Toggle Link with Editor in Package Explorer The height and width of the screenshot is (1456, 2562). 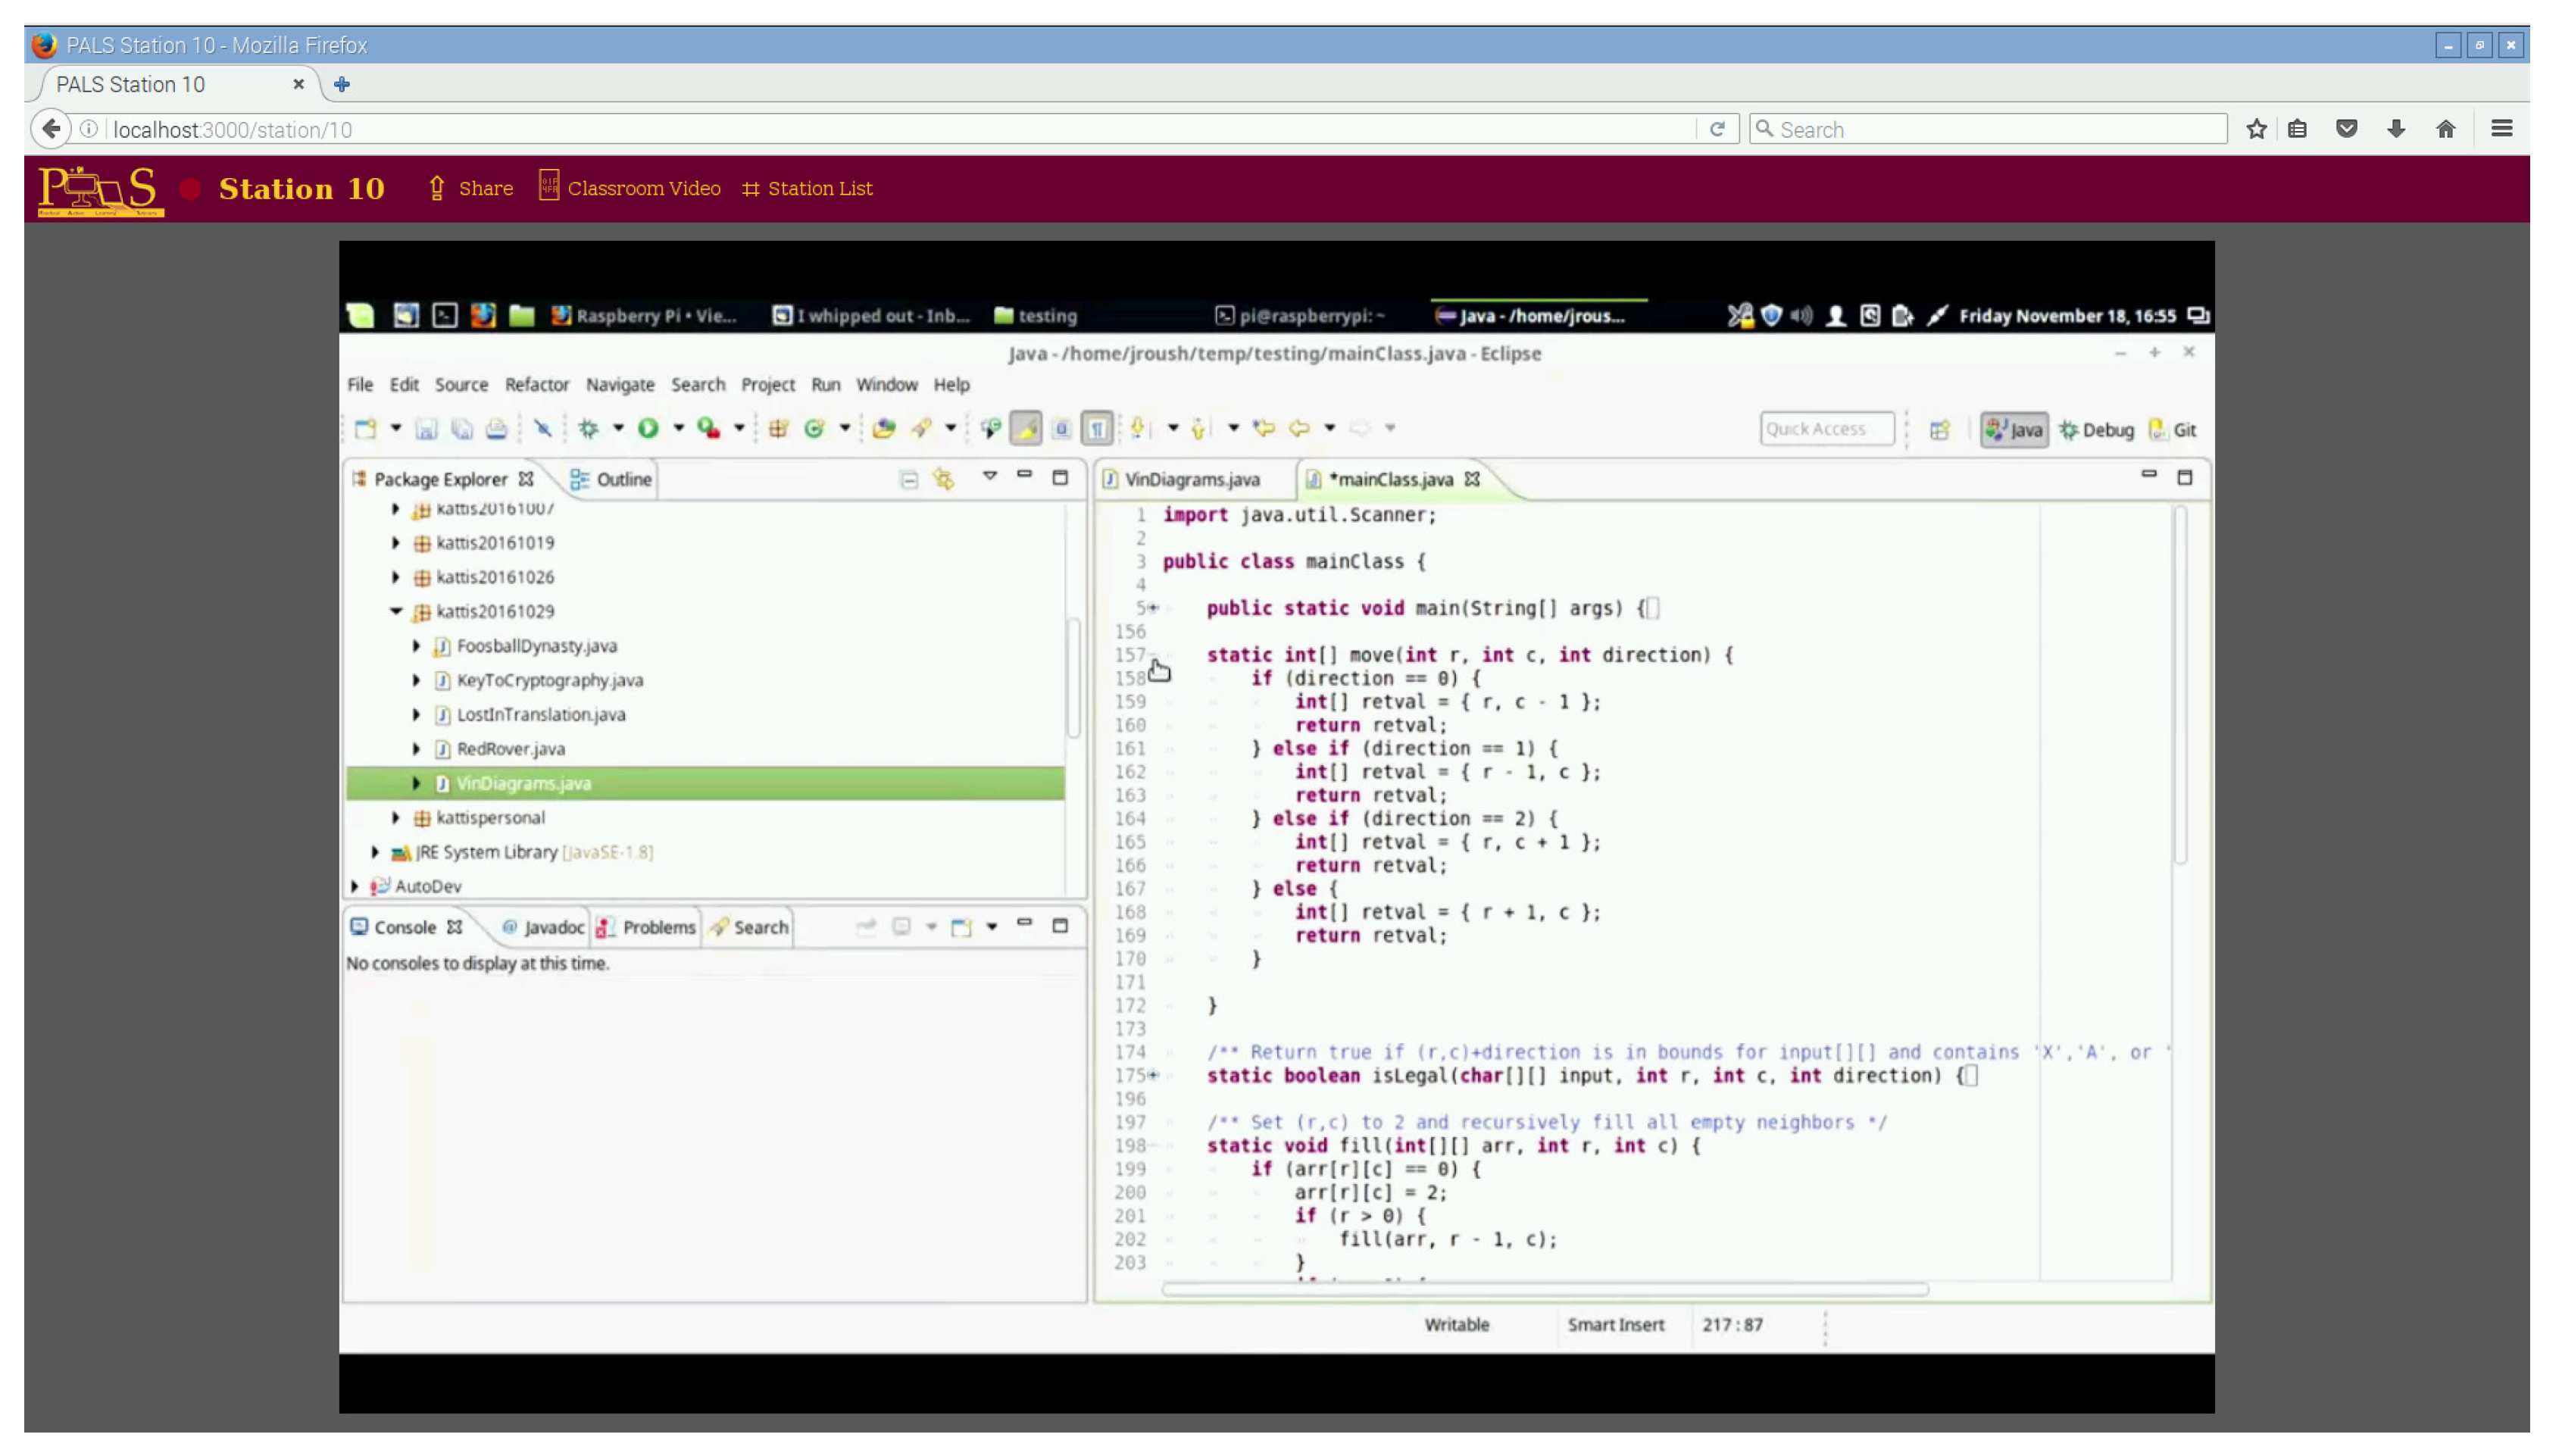tap(943, 480)
